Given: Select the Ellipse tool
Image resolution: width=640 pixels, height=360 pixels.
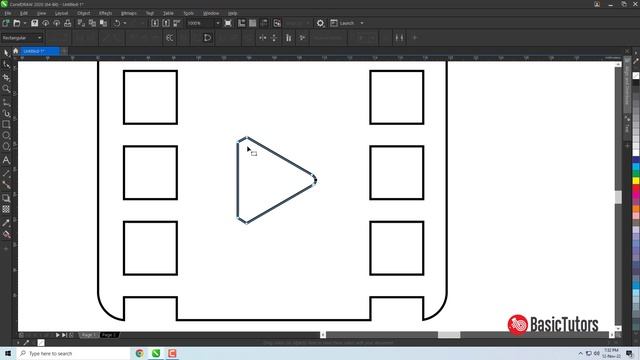Looking at the screenshot, I should click(x=6, y=135).
